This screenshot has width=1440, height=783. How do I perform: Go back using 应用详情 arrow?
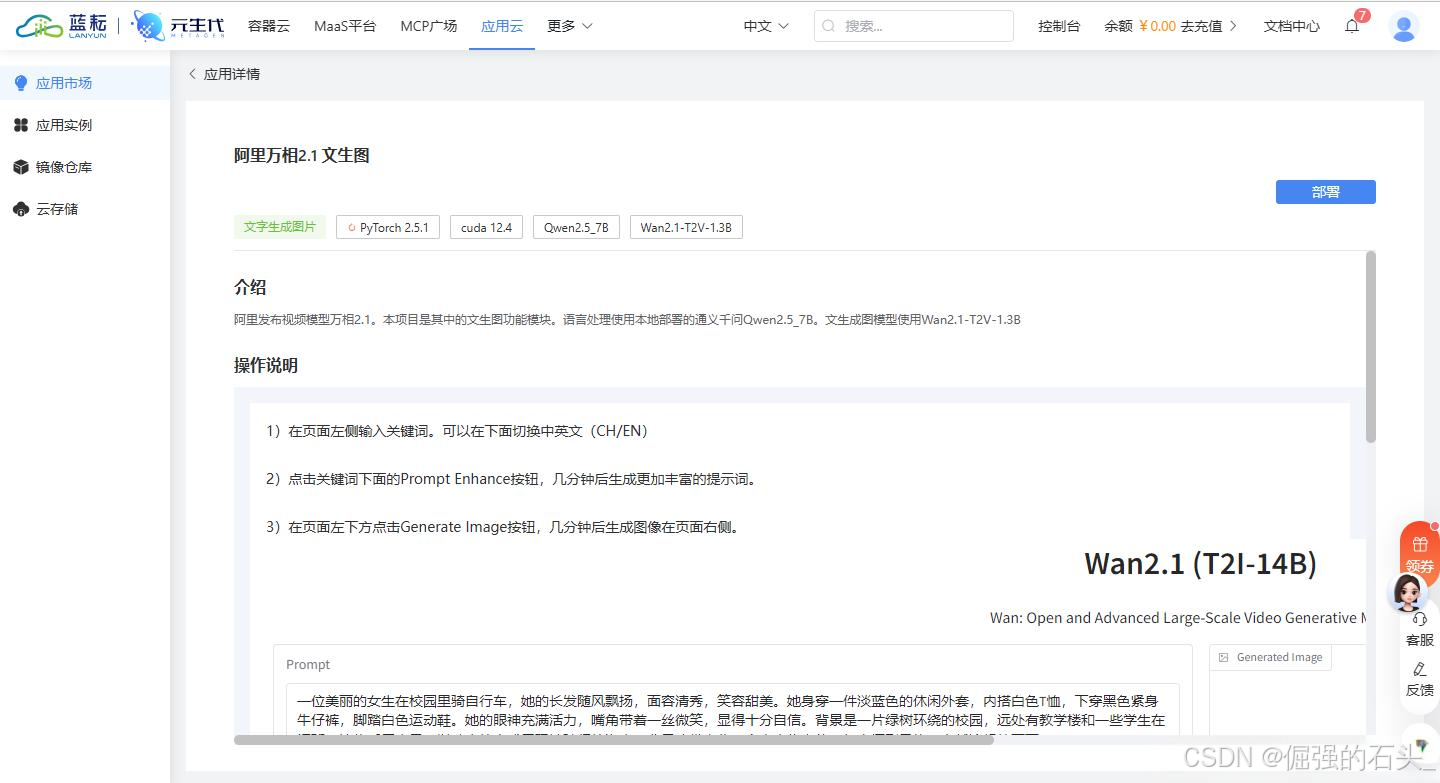(x=193, y=74)
